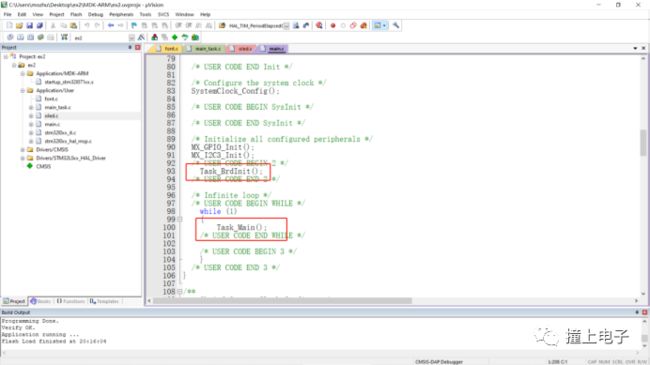650x365 pixels.
Task: Open a file using the toolbar folder icon
Action: (19, 26)
